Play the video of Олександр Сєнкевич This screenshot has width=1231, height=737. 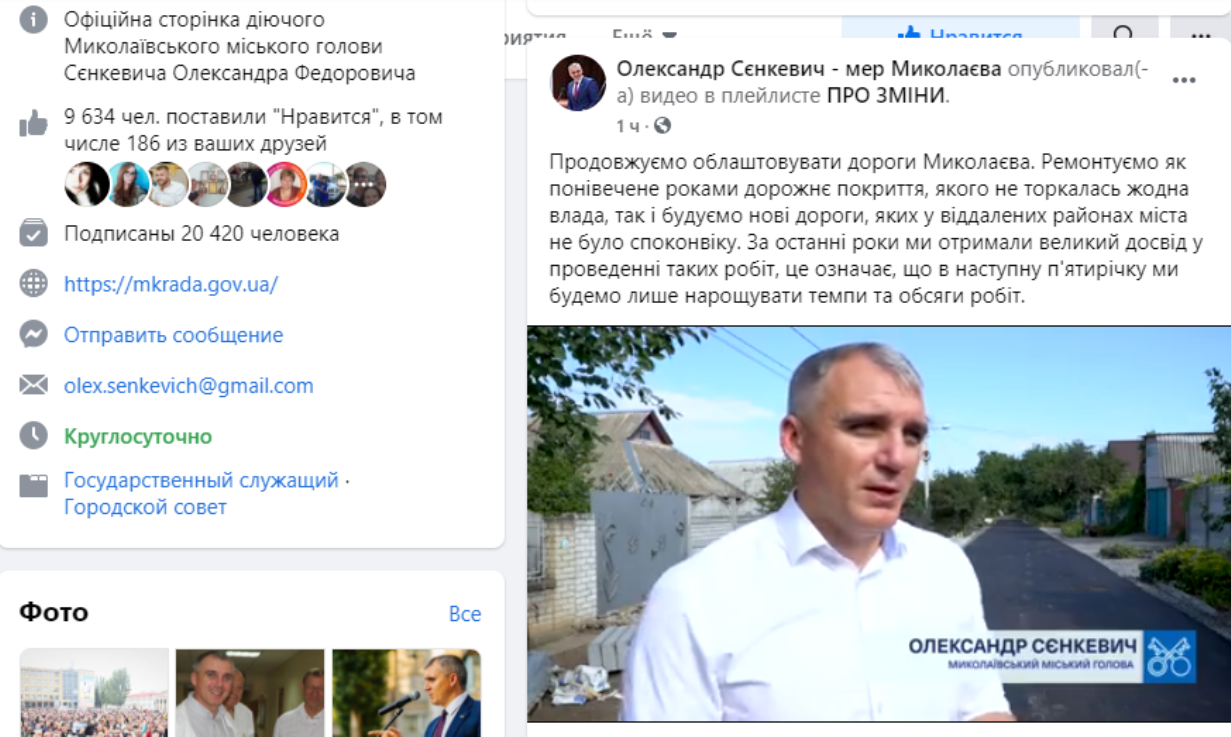[x=879, y=524]
